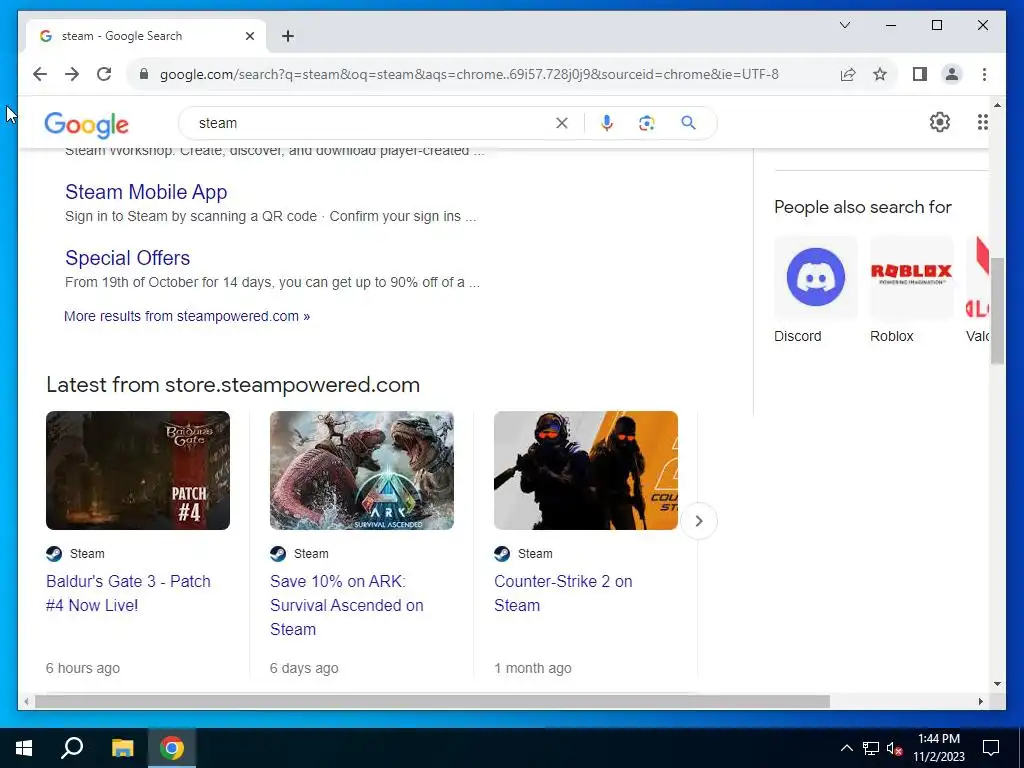Image resolution: width=1024 pixels, height=768 pixels.
Task: Open the Counter-Strike 2 thumbnail
Action: coord(586,470)
